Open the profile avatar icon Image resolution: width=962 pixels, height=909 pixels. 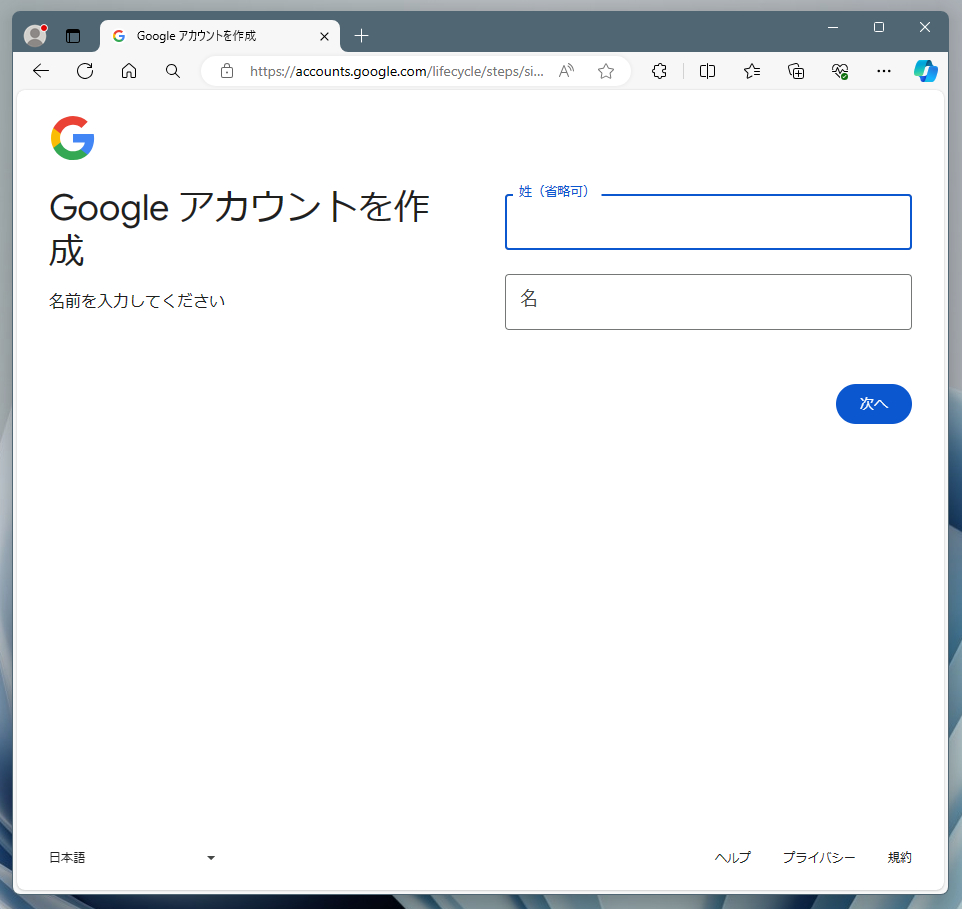pyautogui.click(x=36, y=36)
